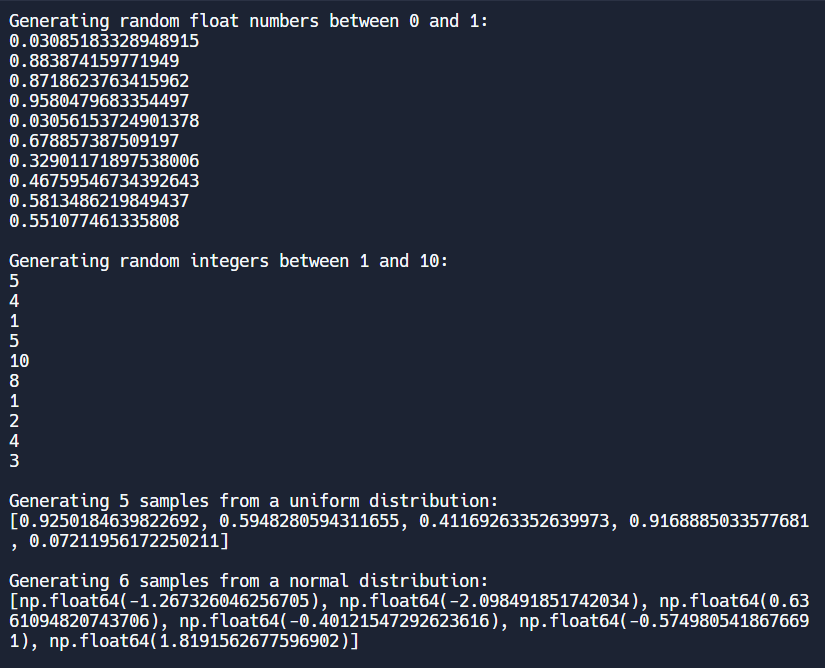
Task: Click the last float 0.551077461335808
Action: (x=94, y=221)
